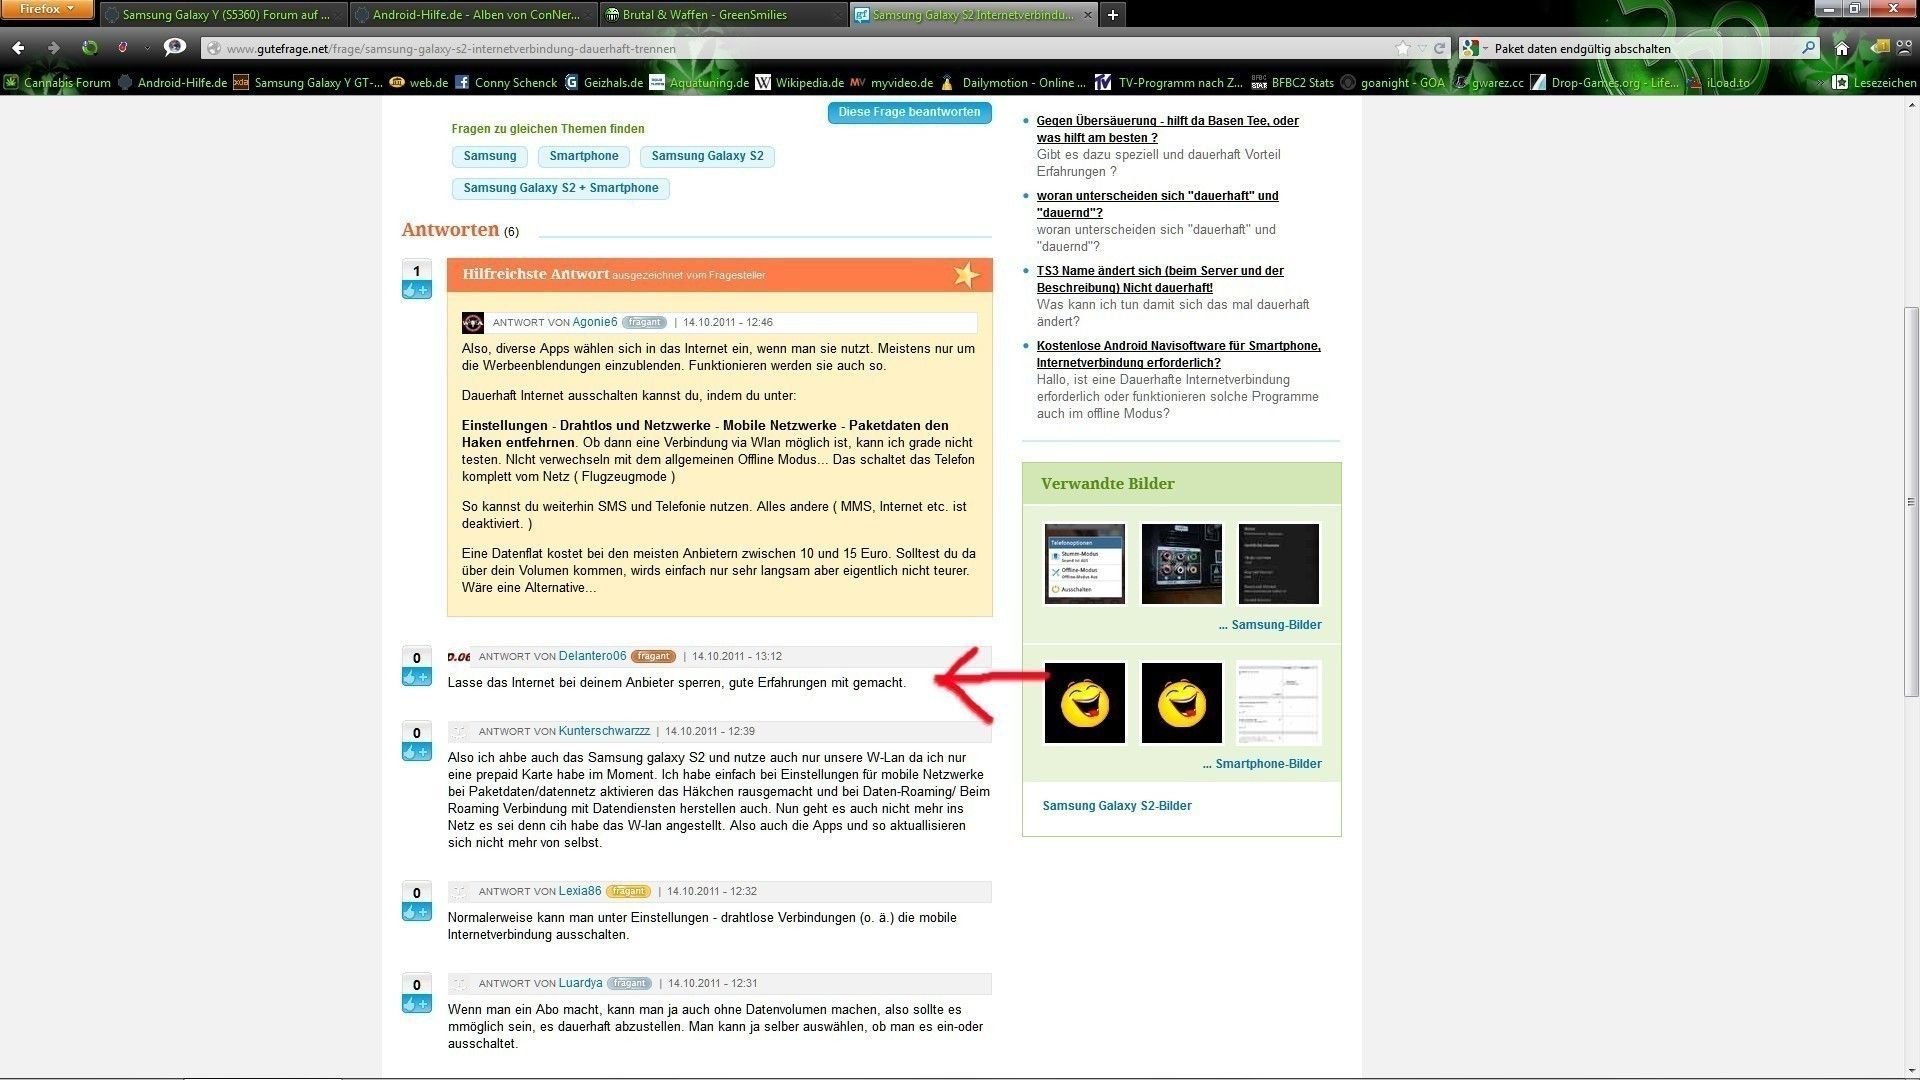Click the Samsung-Bilder link
The height and width of the screenshot is (1080, 1920).
pos(1270,625)
